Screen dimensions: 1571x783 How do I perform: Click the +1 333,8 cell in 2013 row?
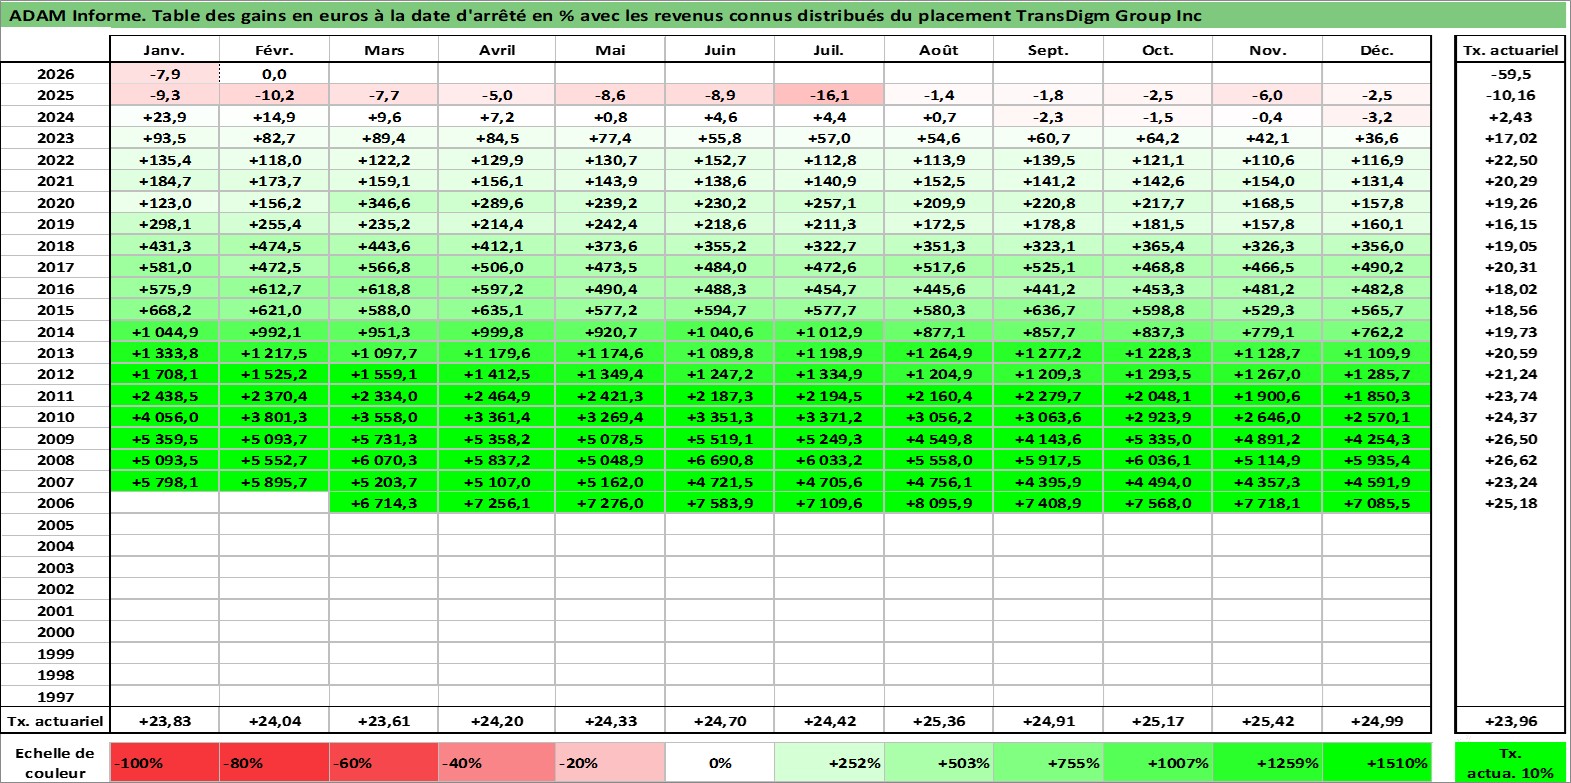tap(164, 353)
